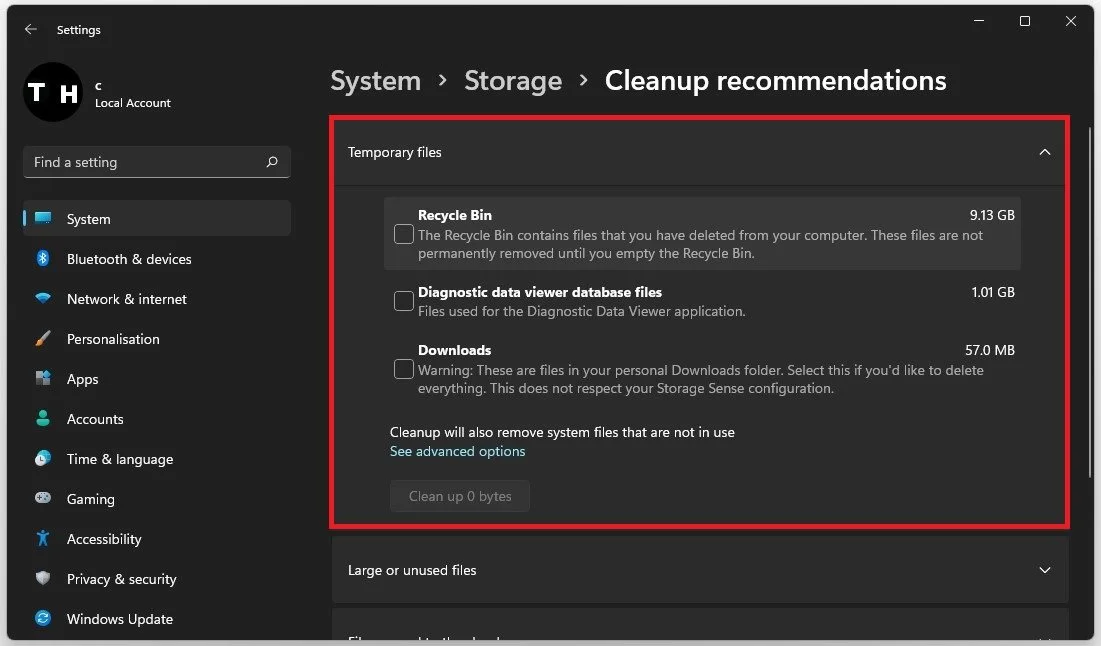1101x646 pixels.
Task: Click the Privacy & security shield icon
Action: pos(43,578)
